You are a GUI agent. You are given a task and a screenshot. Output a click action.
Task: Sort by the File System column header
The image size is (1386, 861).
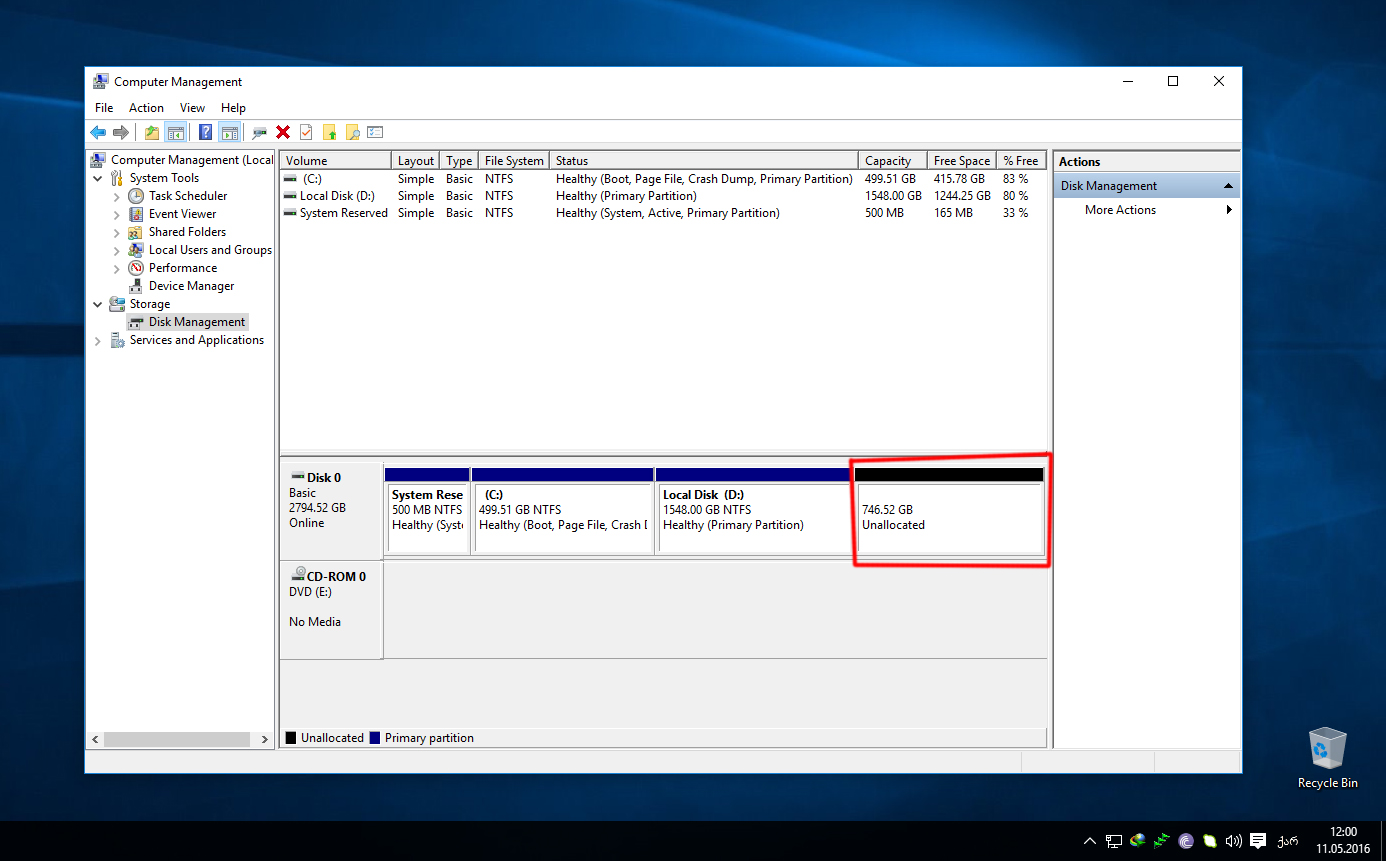pos(514,160)
